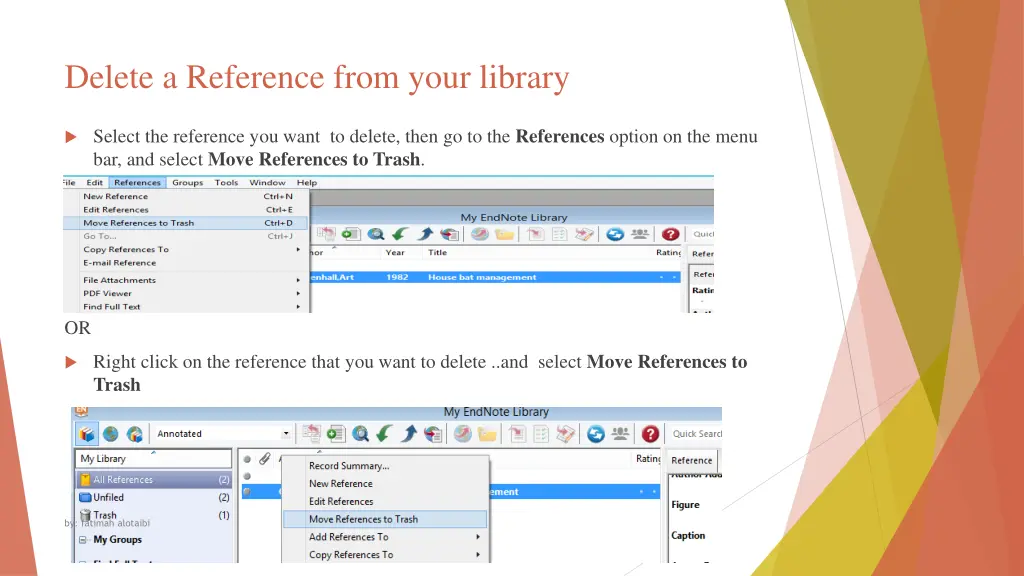Click blue Export arrow in upper EndNote toolbar
Image resolution: width=1024 pixels, height=576 pixels.
(424, 234)
